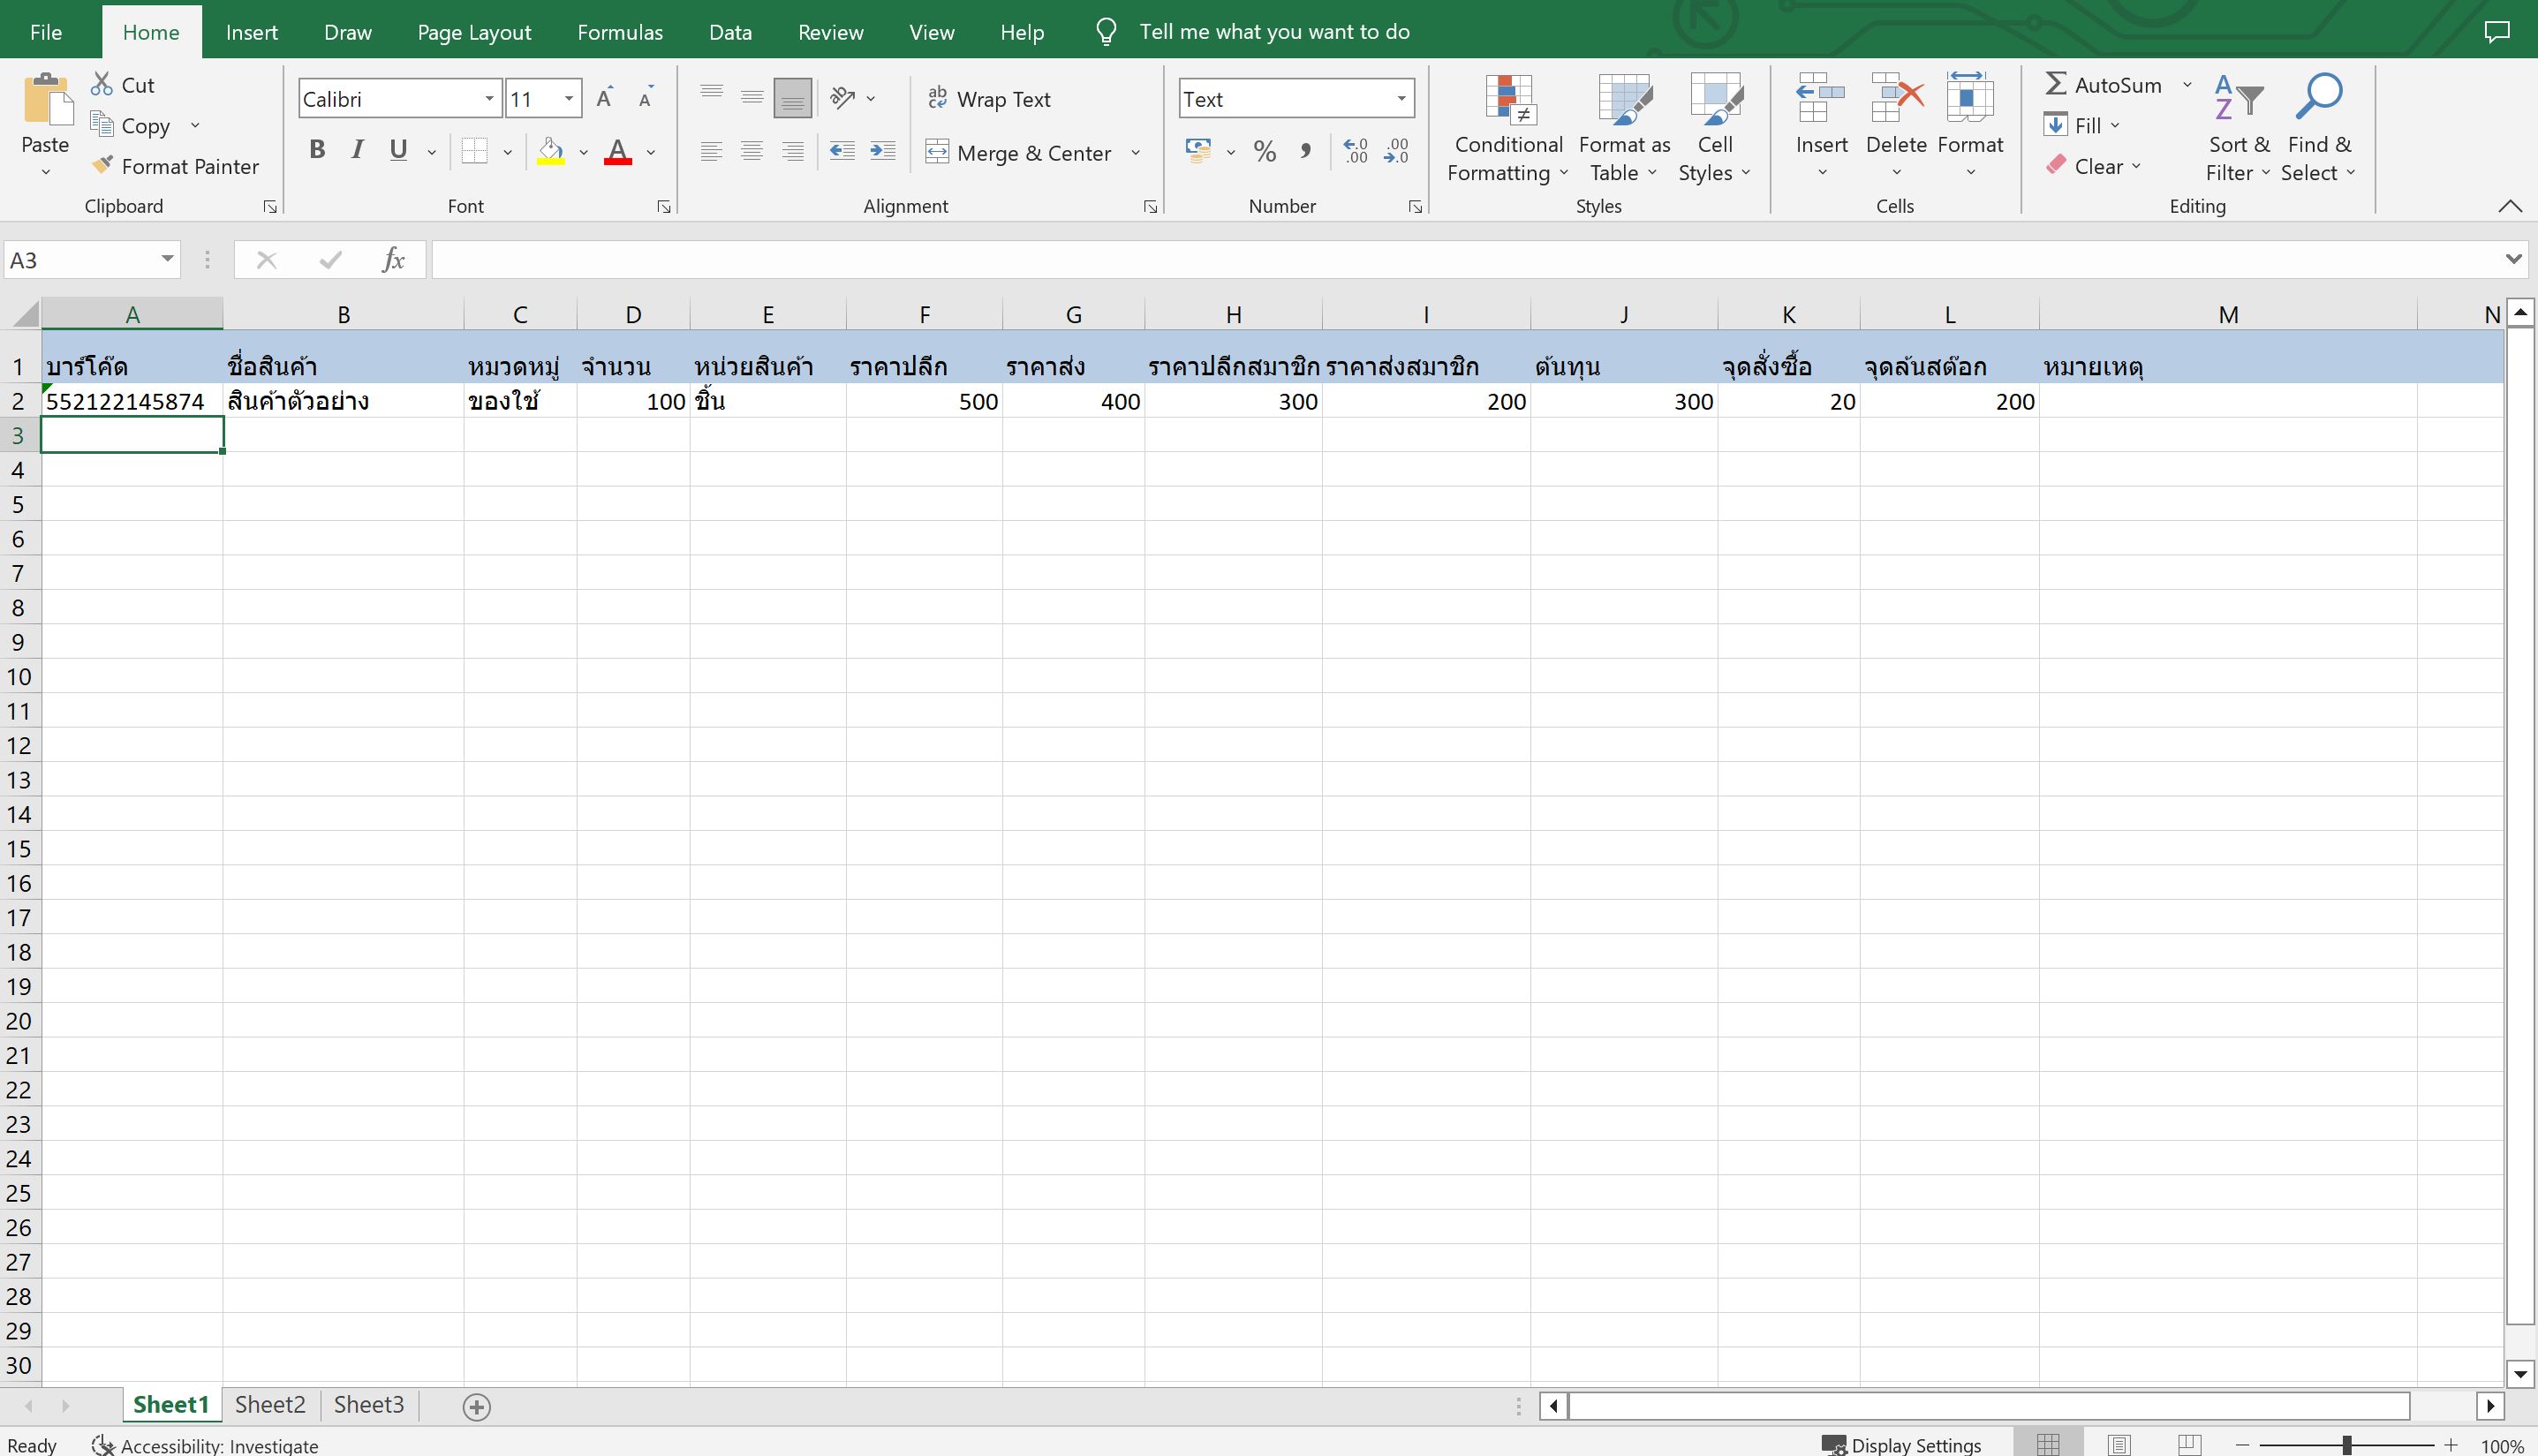This screenshot has width=2538, height=1456.
Task: Collapse the ribbon with caret
Action: [x=2510, y=206]
